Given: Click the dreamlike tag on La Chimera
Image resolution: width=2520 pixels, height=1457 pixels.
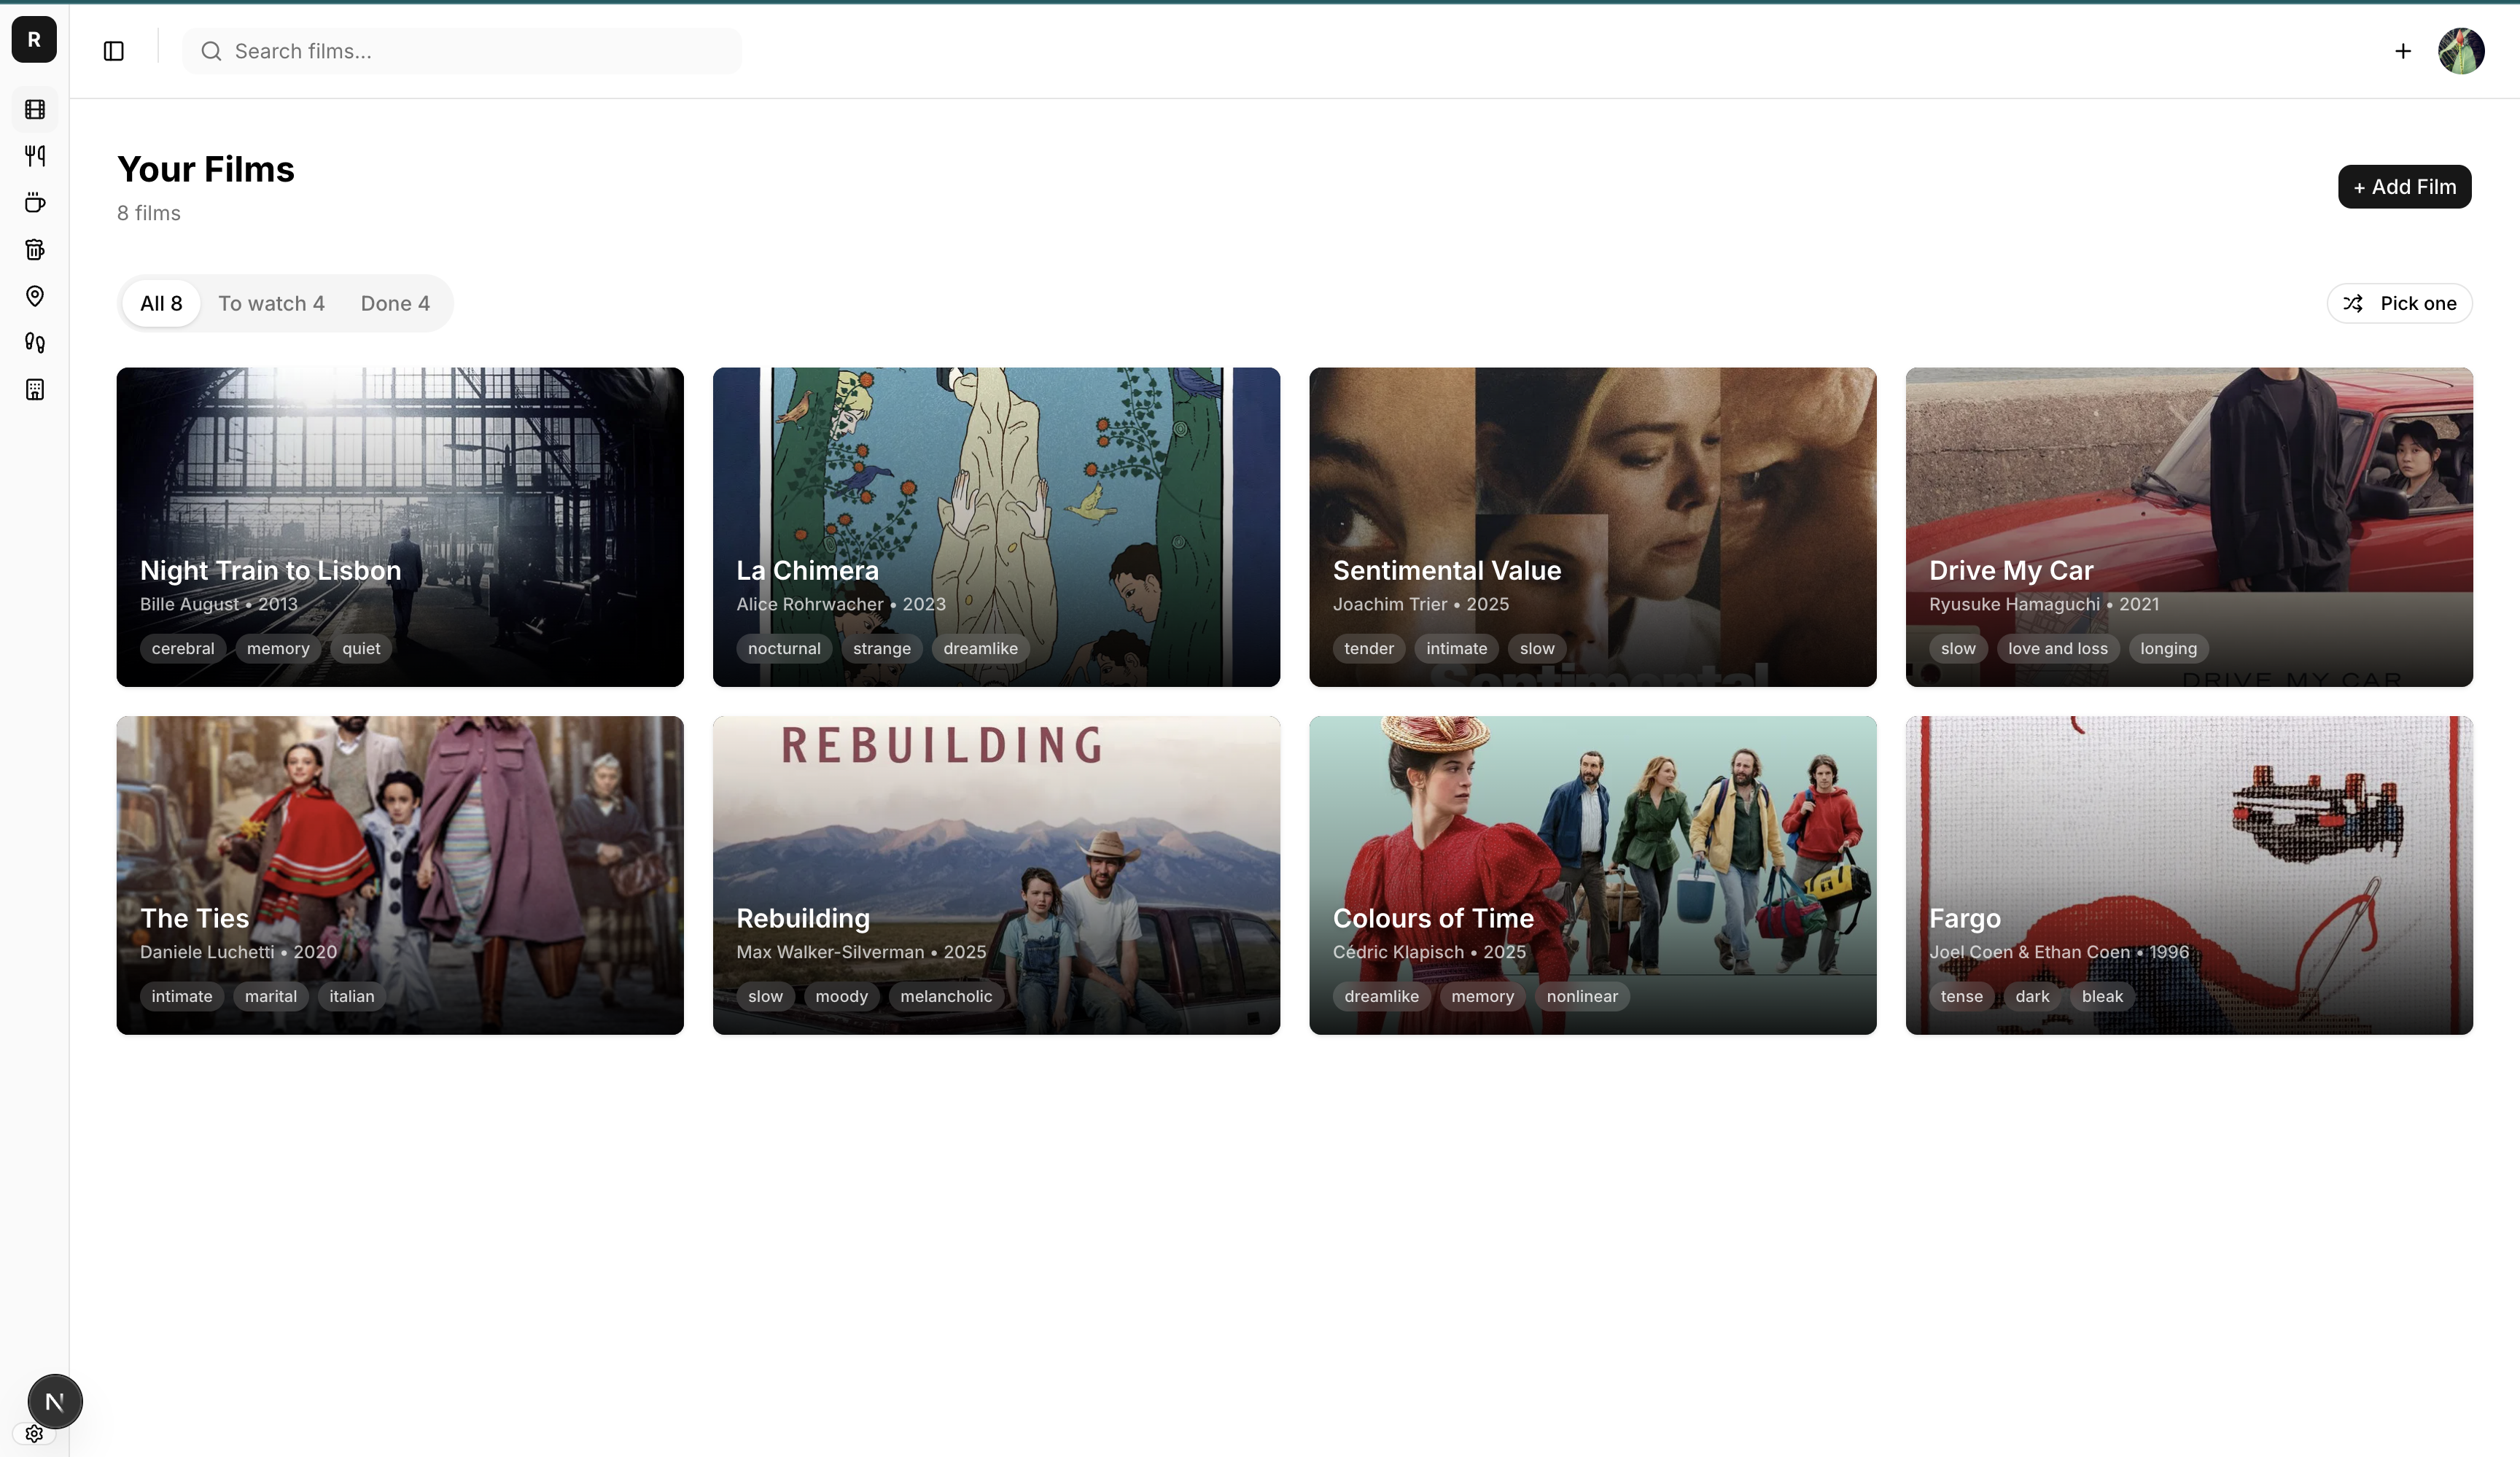Looking at the screenshot, I should tap(980, 648).
